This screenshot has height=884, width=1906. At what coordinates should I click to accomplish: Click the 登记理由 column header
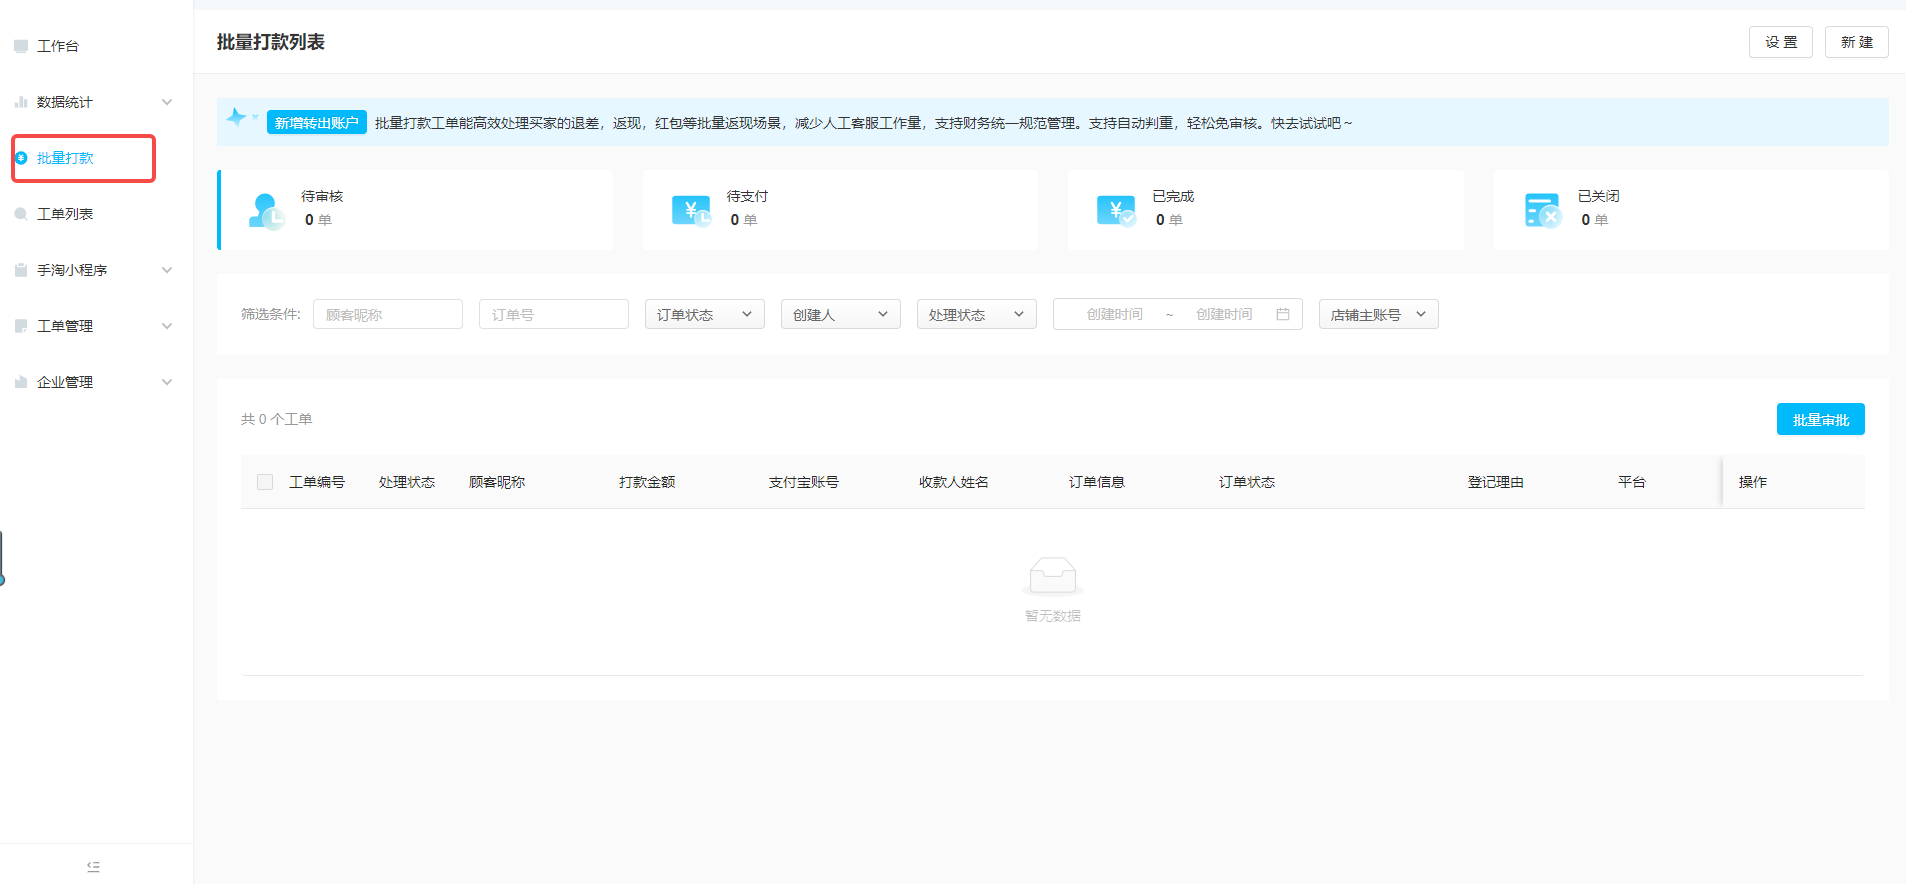[x=1496, y=482]
